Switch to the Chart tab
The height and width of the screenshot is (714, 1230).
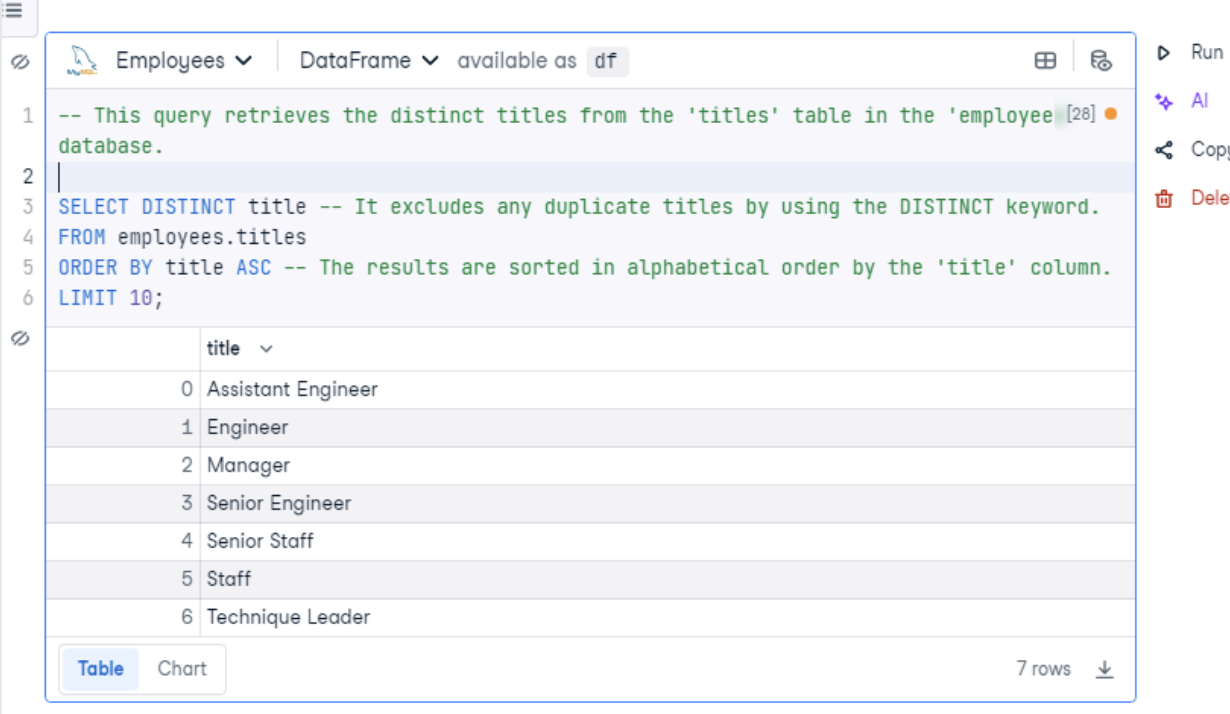(x=181, y=670)
